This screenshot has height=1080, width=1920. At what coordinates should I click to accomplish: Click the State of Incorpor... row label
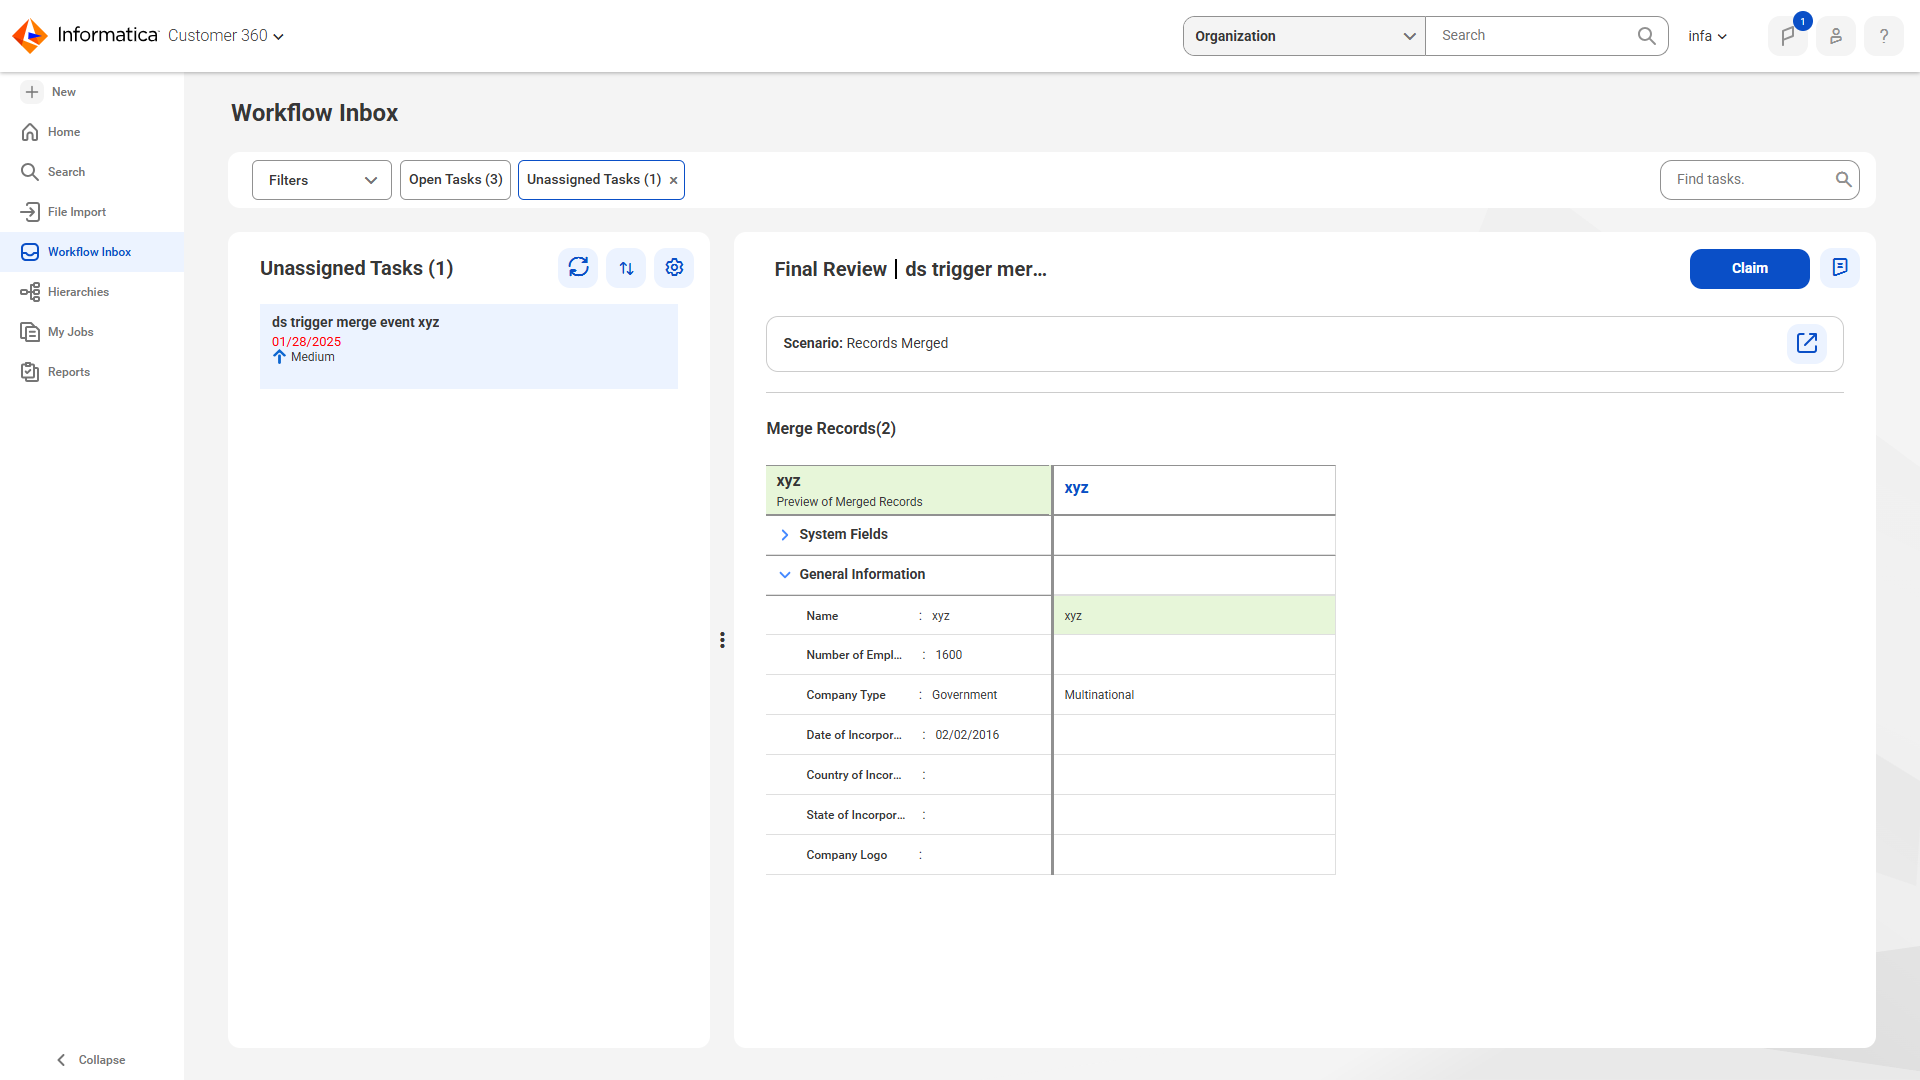click(x=855, y=815)
